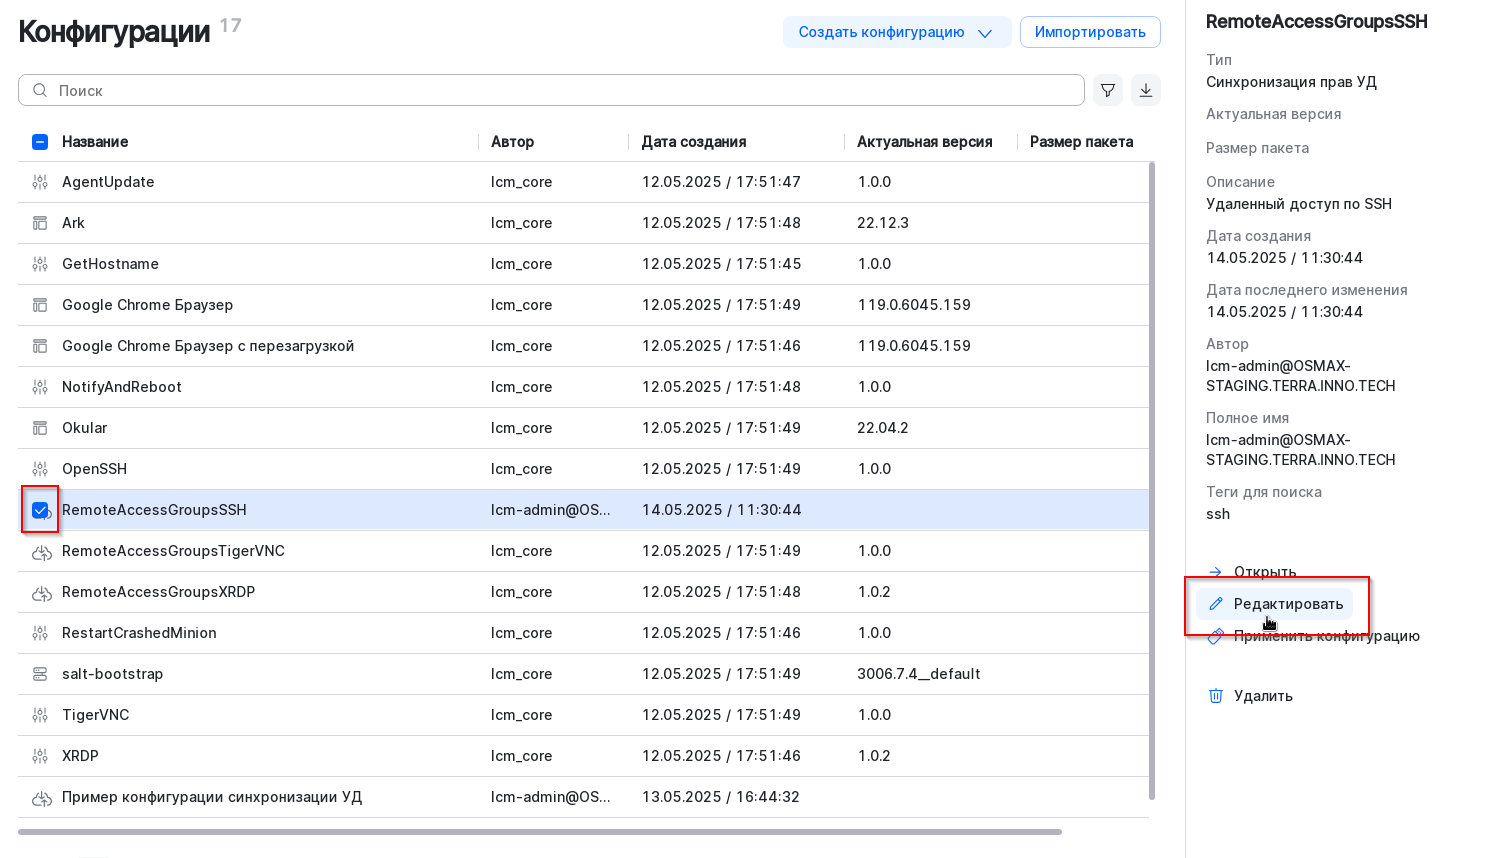Click the RemoteAccessGroupsXRDP cloud sync icon
Screen dimensions: 1505x858
click(x=41, y=593)
